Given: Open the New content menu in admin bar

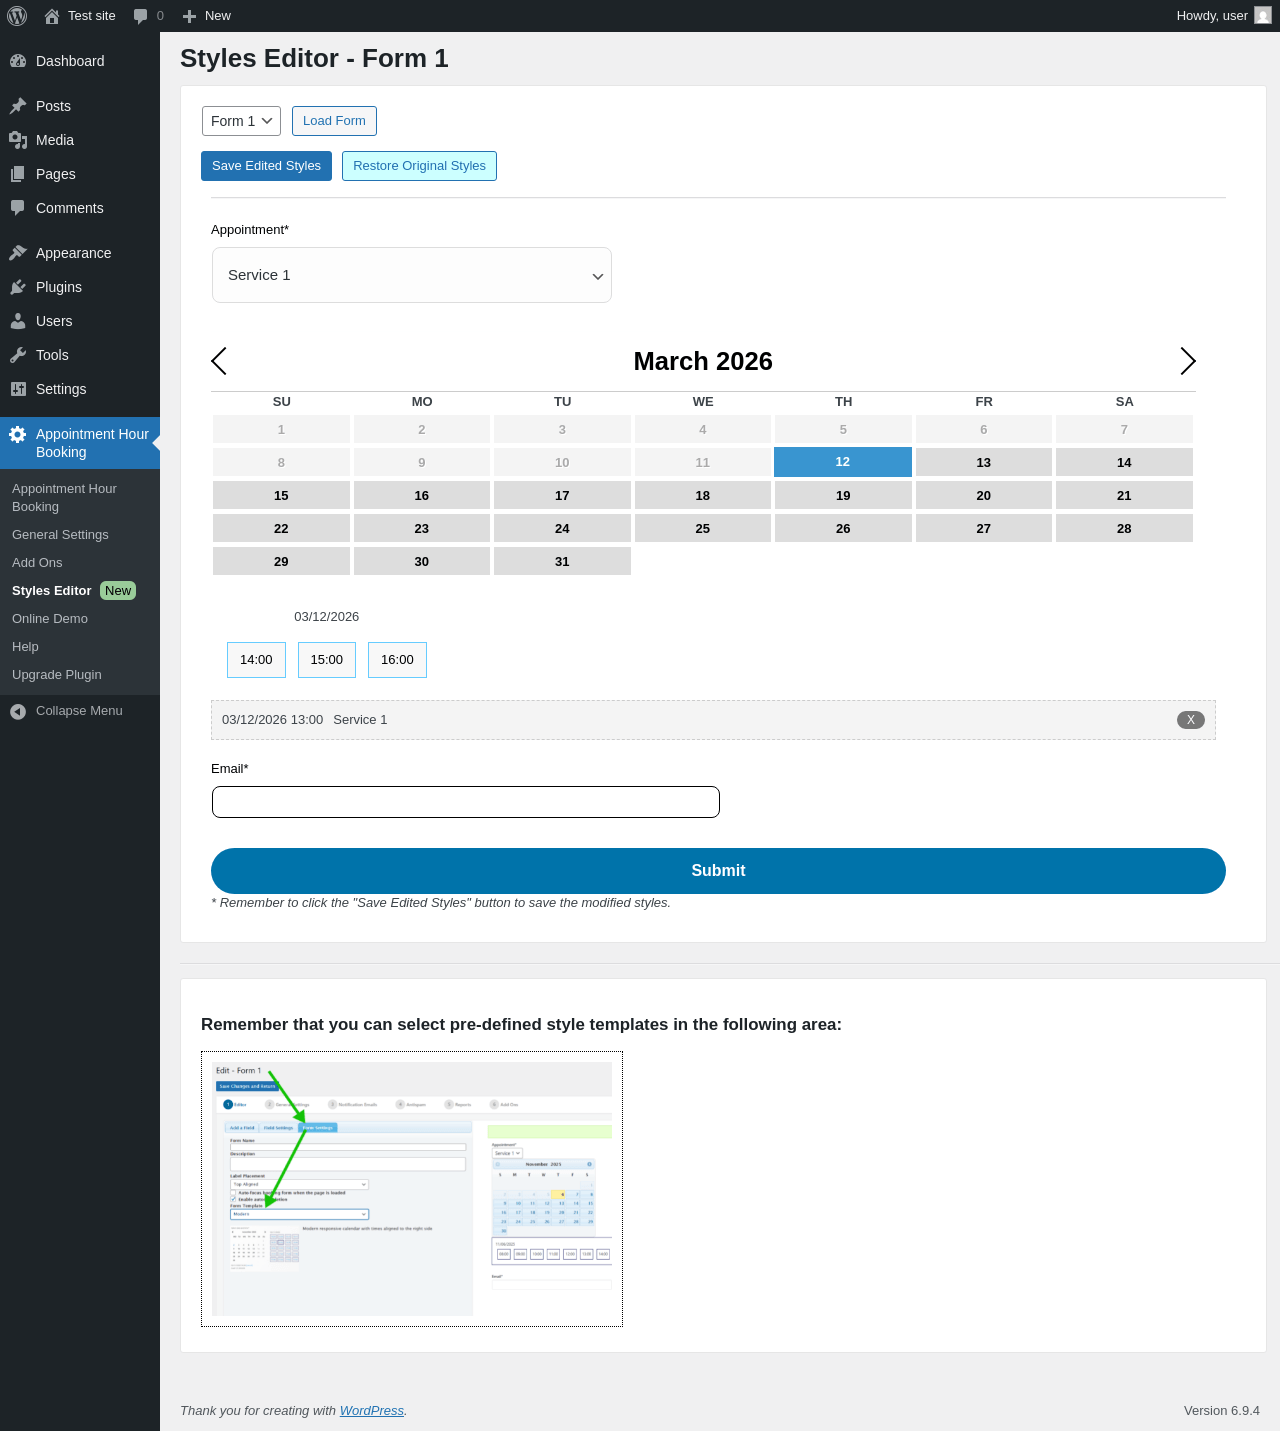Looking at the screenshot, I should 207,16.
